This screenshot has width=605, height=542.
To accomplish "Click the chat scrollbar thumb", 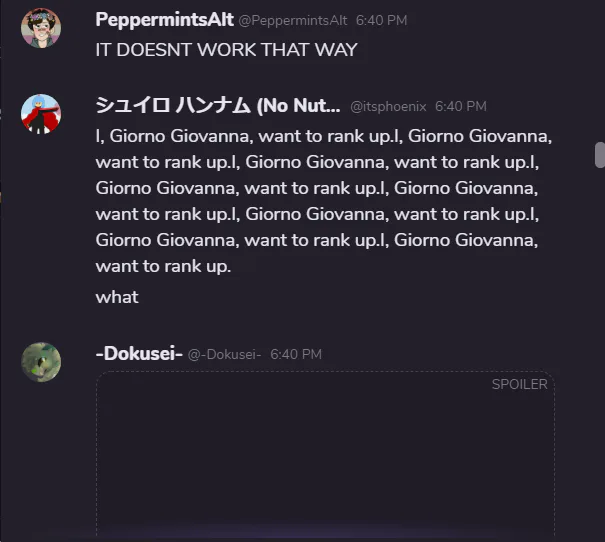I will (600, 155).
